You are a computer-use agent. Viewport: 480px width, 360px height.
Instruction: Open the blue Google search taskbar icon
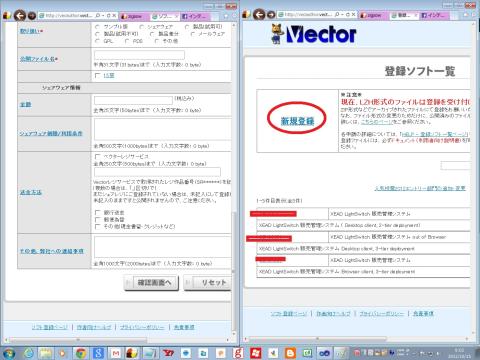click(98, 353)
